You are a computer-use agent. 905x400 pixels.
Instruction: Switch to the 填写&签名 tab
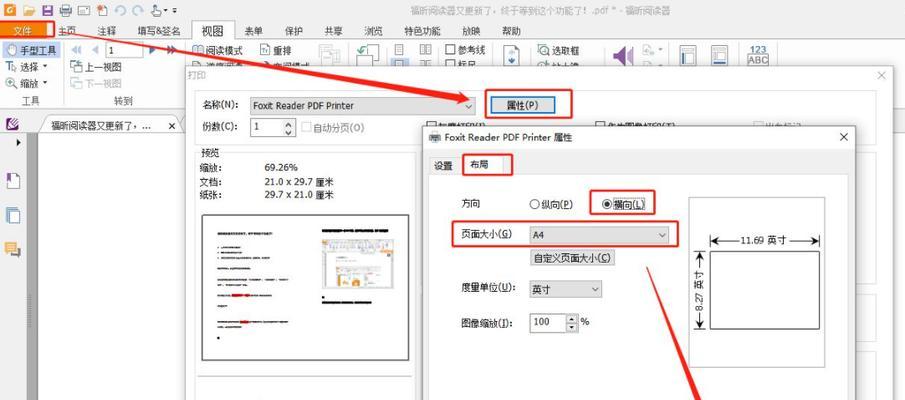tap(159, 31)
